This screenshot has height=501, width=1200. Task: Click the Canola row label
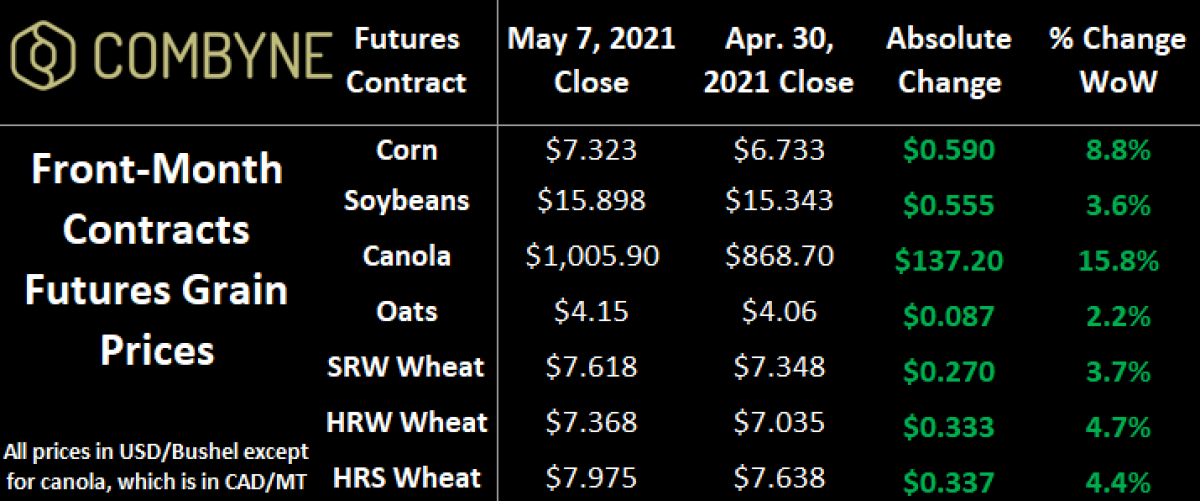pyautogui.click(x=406, y=255)
